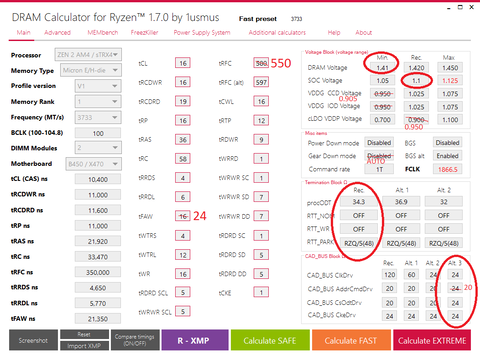Image resolution: width=480 pixels, height=360 pixels.
Task: Click Calculate FAST button
Action: click(x=351, y=340)
